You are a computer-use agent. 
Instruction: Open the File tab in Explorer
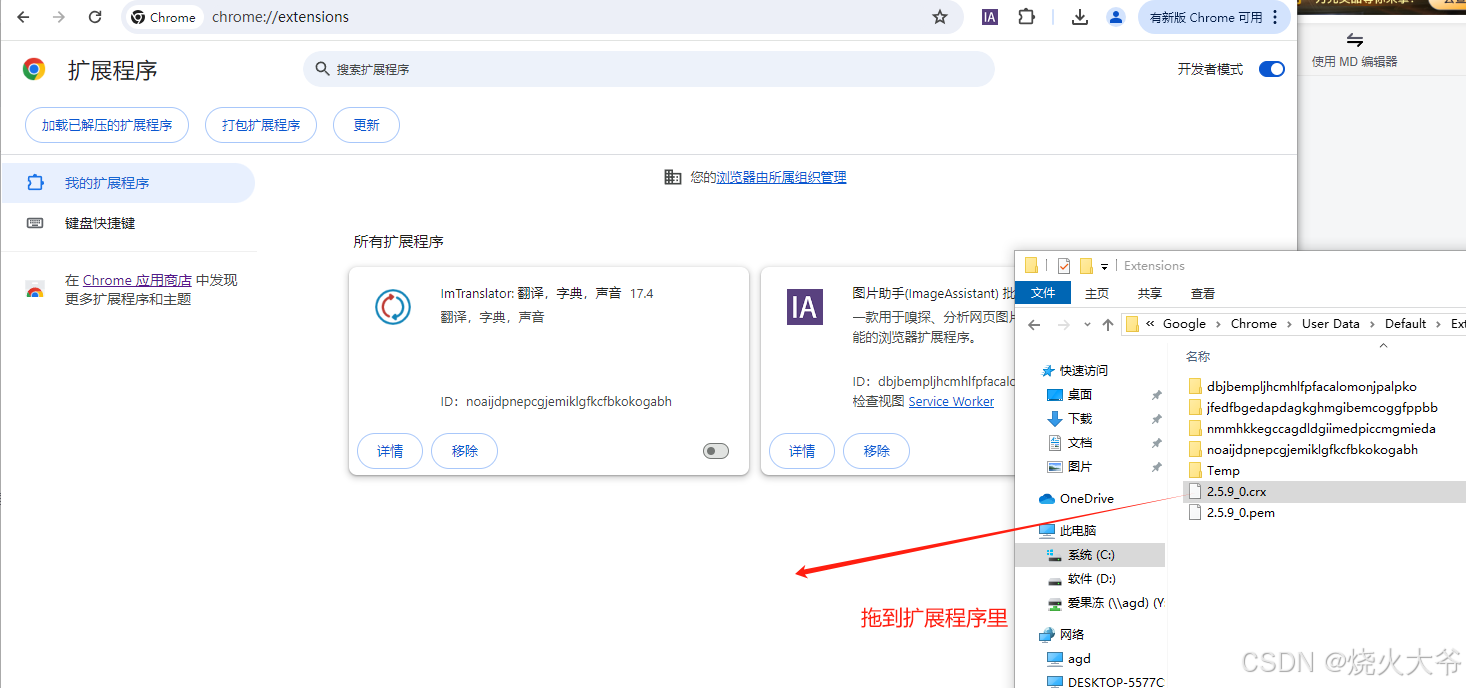[1043, 293]
